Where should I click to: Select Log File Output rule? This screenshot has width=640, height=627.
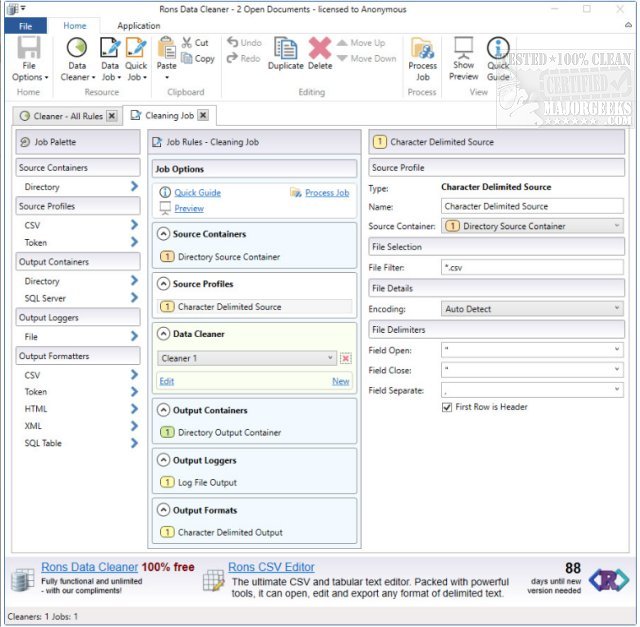(198, 482)
